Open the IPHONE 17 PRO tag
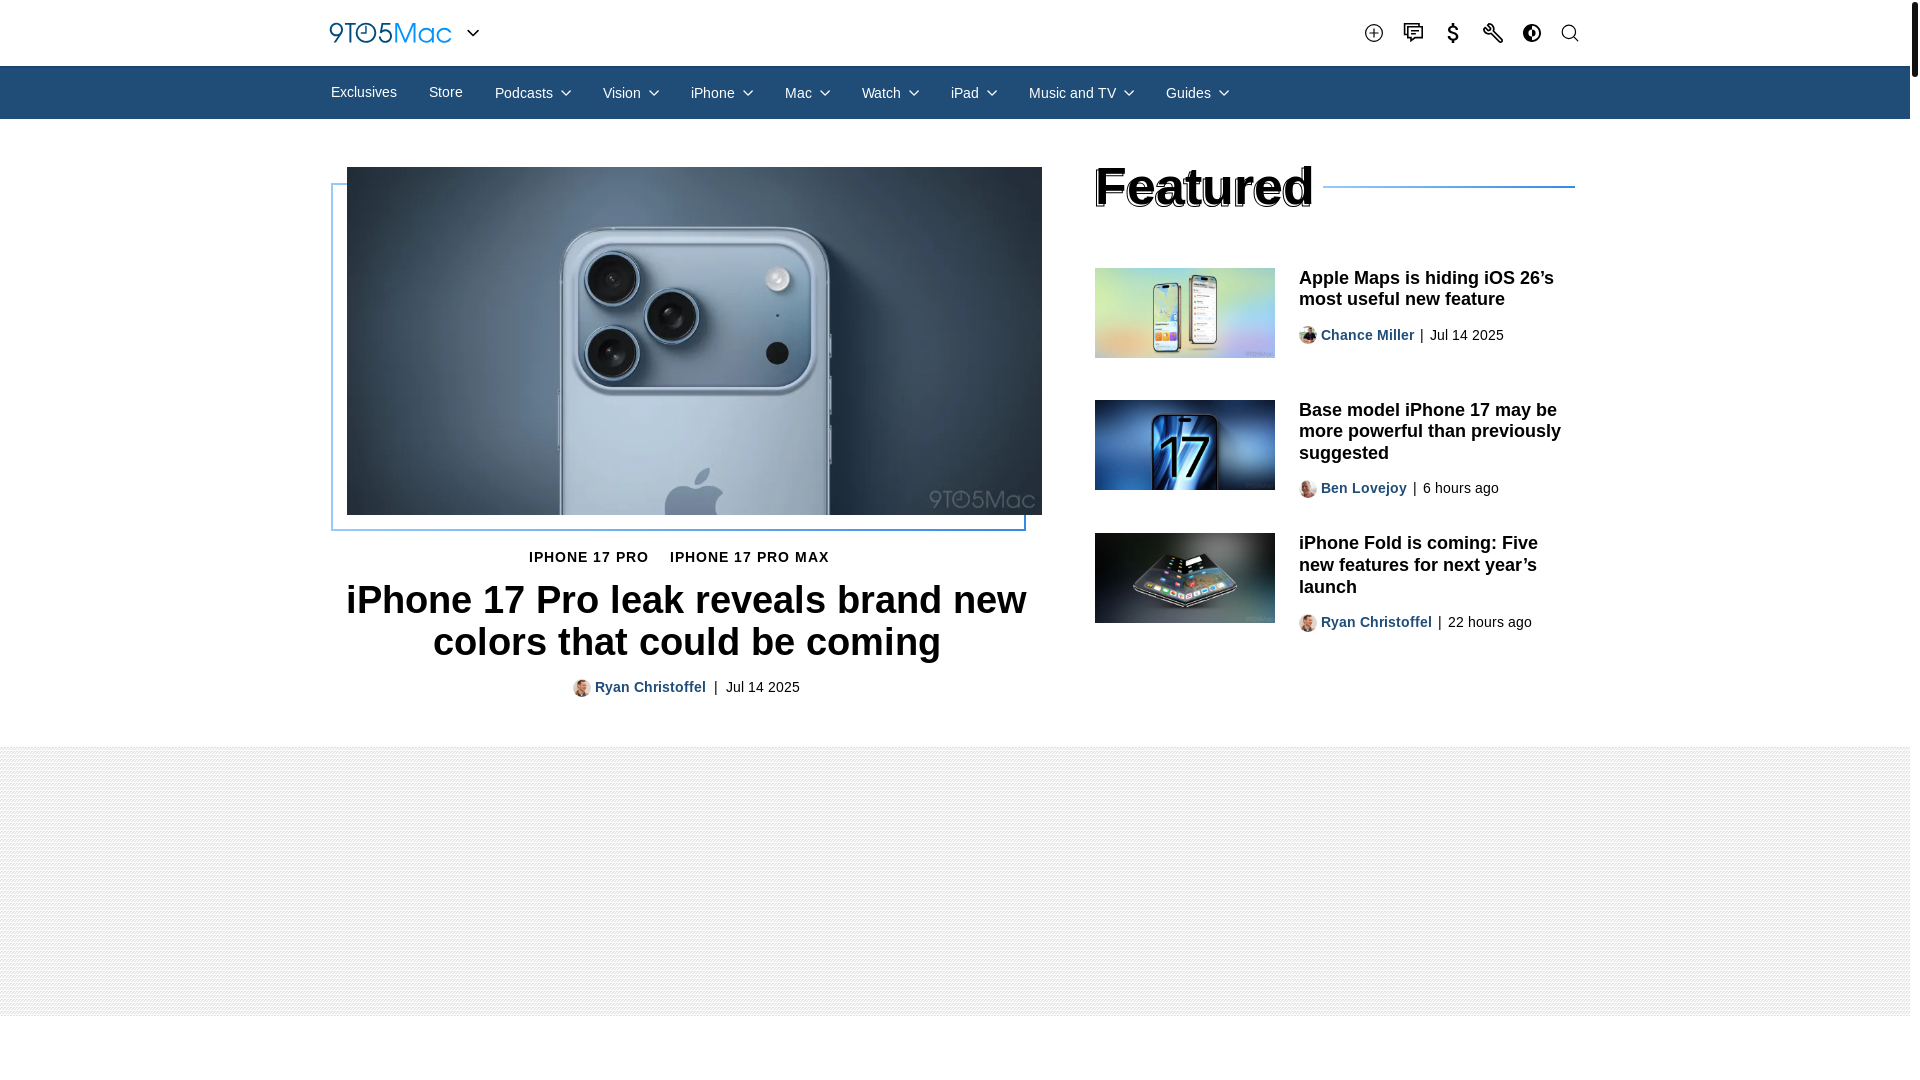 click(589, 557)
